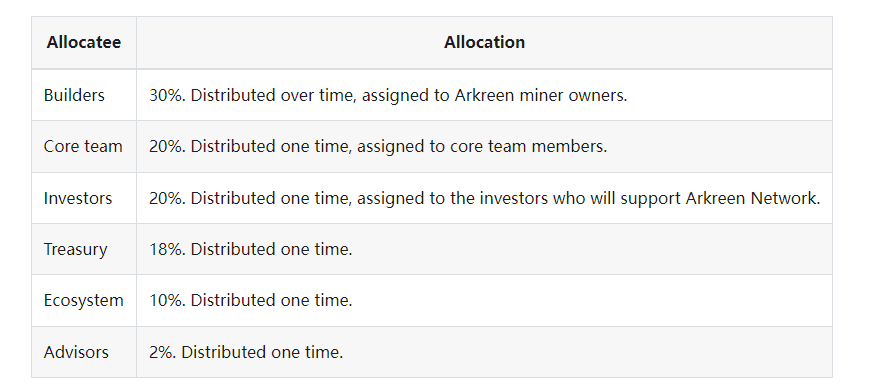Image resolution: width=870 pixels, height=388 pixels.
Task: Select the Treasury cell
Action: [75, 249]
